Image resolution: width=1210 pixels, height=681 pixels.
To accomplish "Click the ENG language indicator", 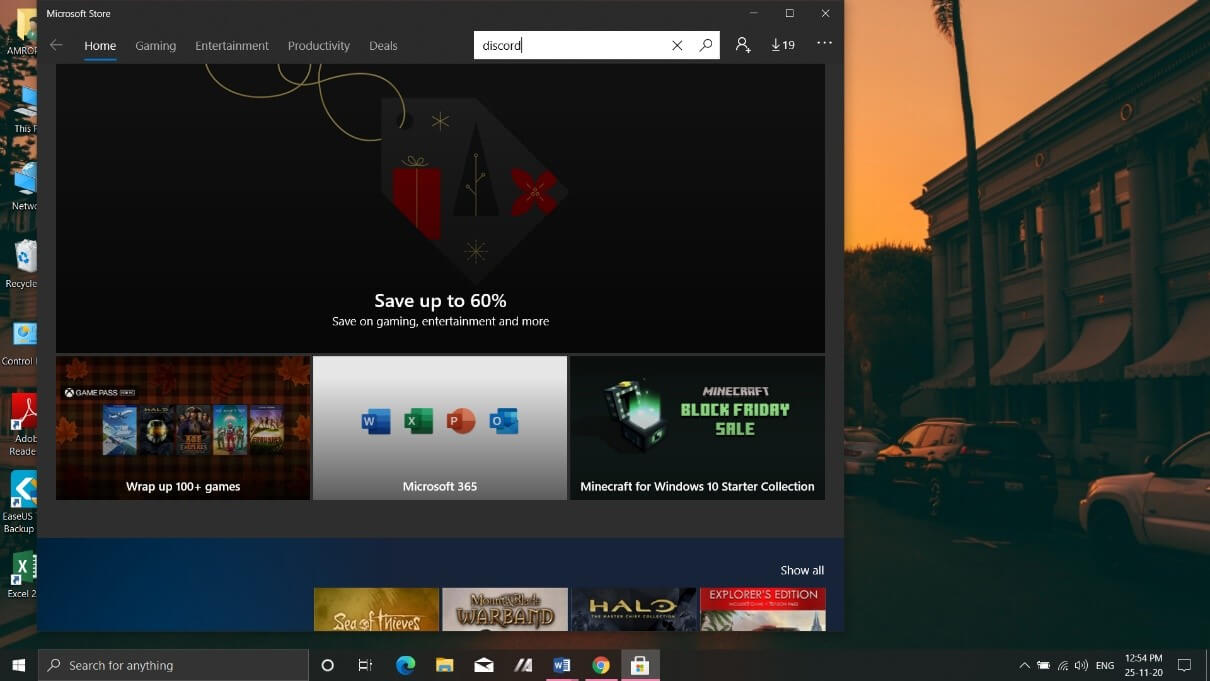I will point(1105,665).
